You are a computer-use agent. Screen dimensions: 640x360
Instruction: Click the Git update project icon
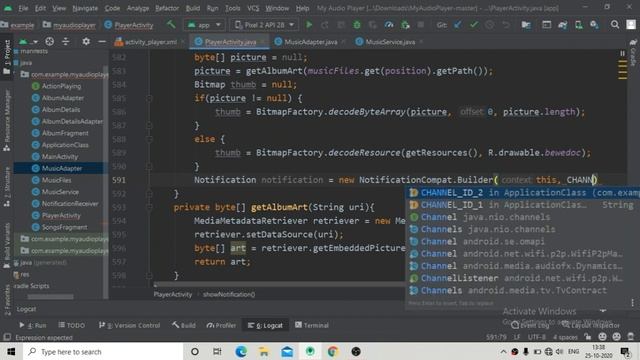click(458, 25)
